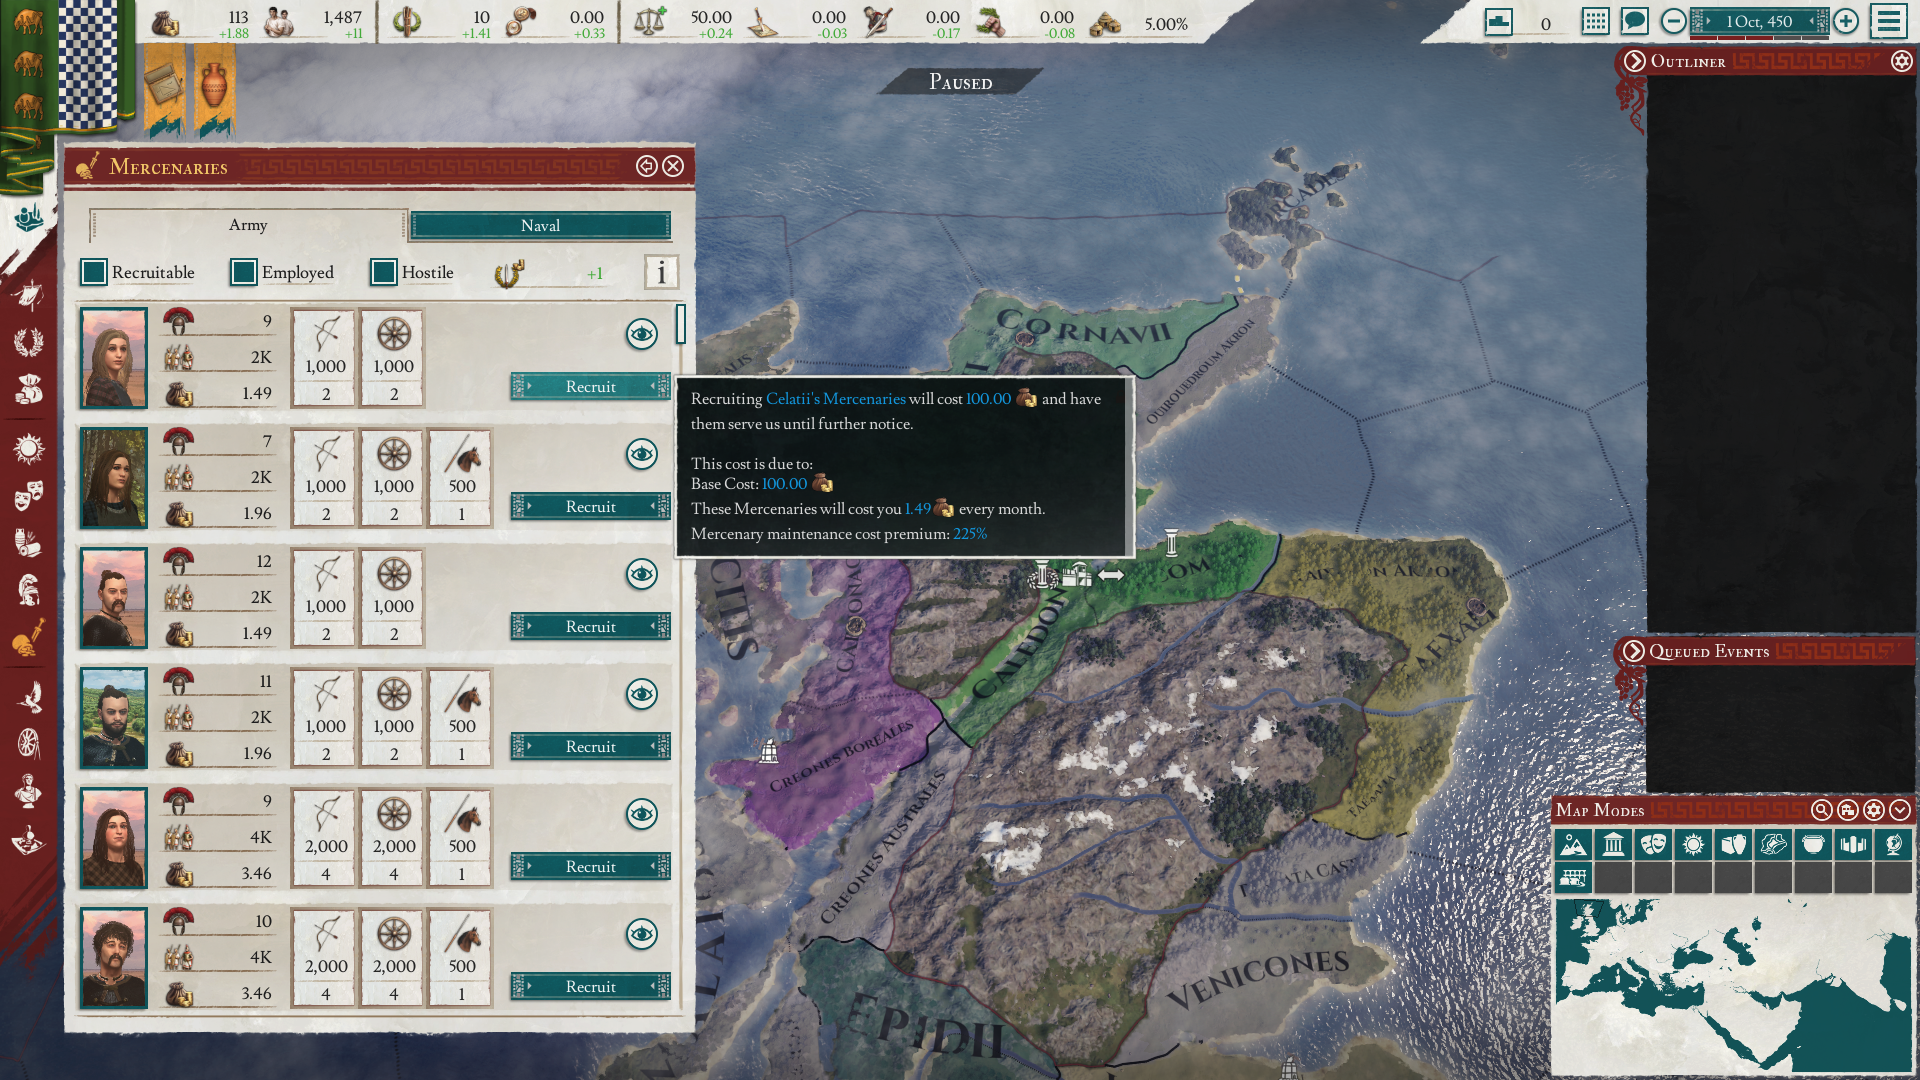This screenshot has width=1920, height=1080.
Task: Toggle the Recruitable checkbox
Action: [x=94, y=272]
